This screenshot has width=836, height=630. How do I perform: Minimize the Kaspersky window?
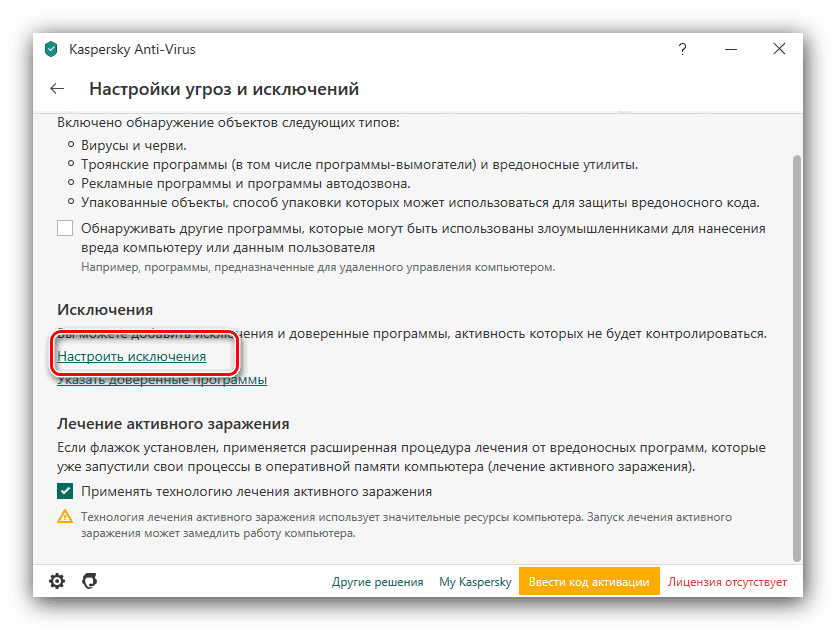tap(731, 48)
